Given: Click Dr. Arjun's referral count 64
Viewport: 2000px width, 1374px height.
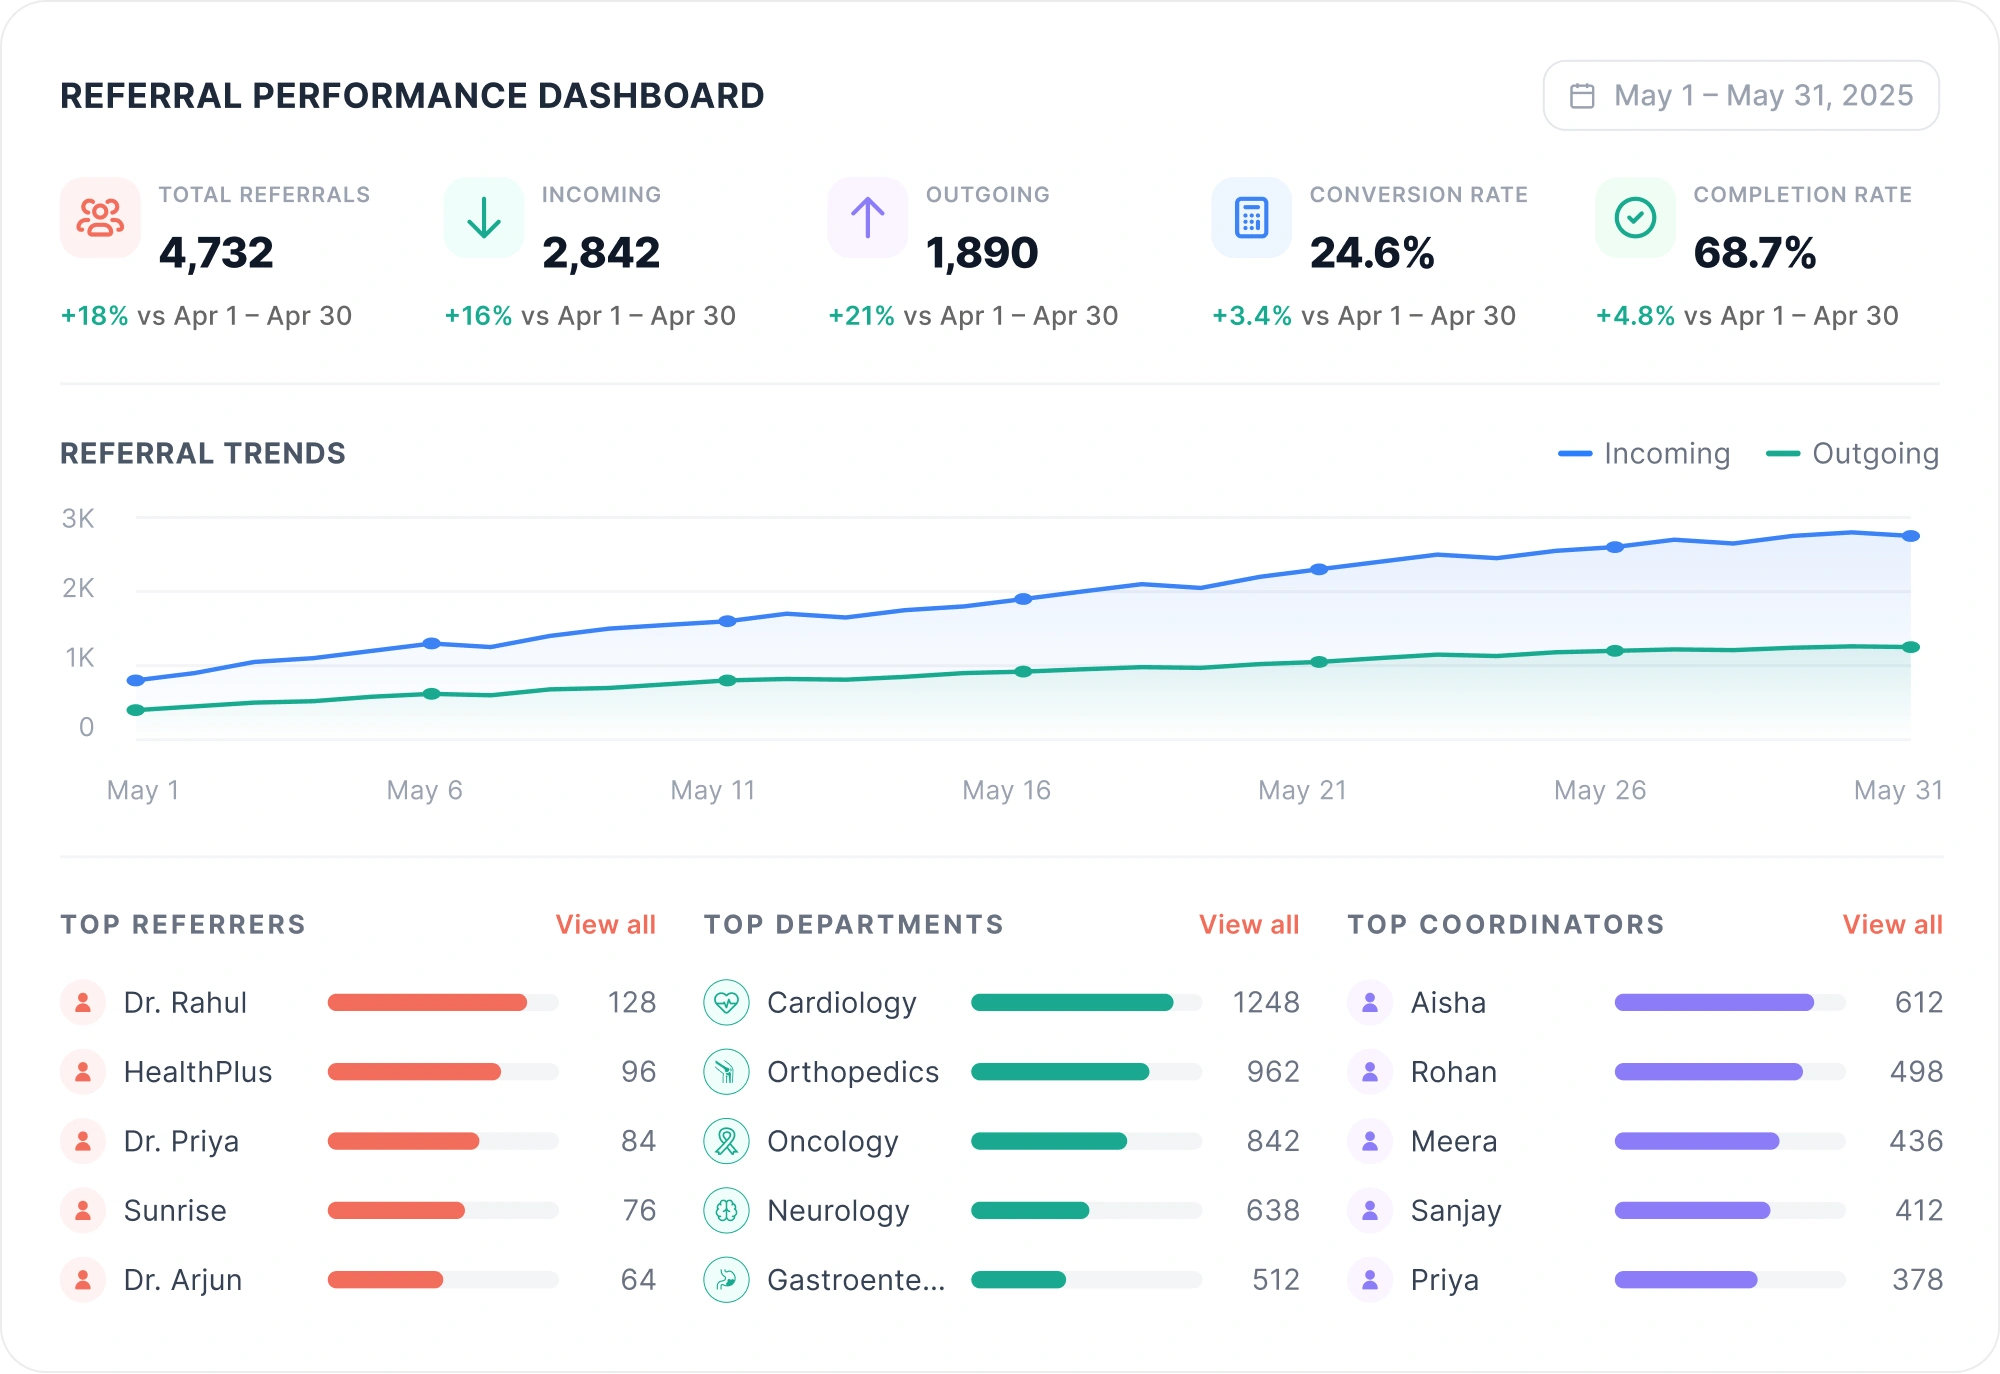Looking at the screenshot, I should [x=638, y=1280].
